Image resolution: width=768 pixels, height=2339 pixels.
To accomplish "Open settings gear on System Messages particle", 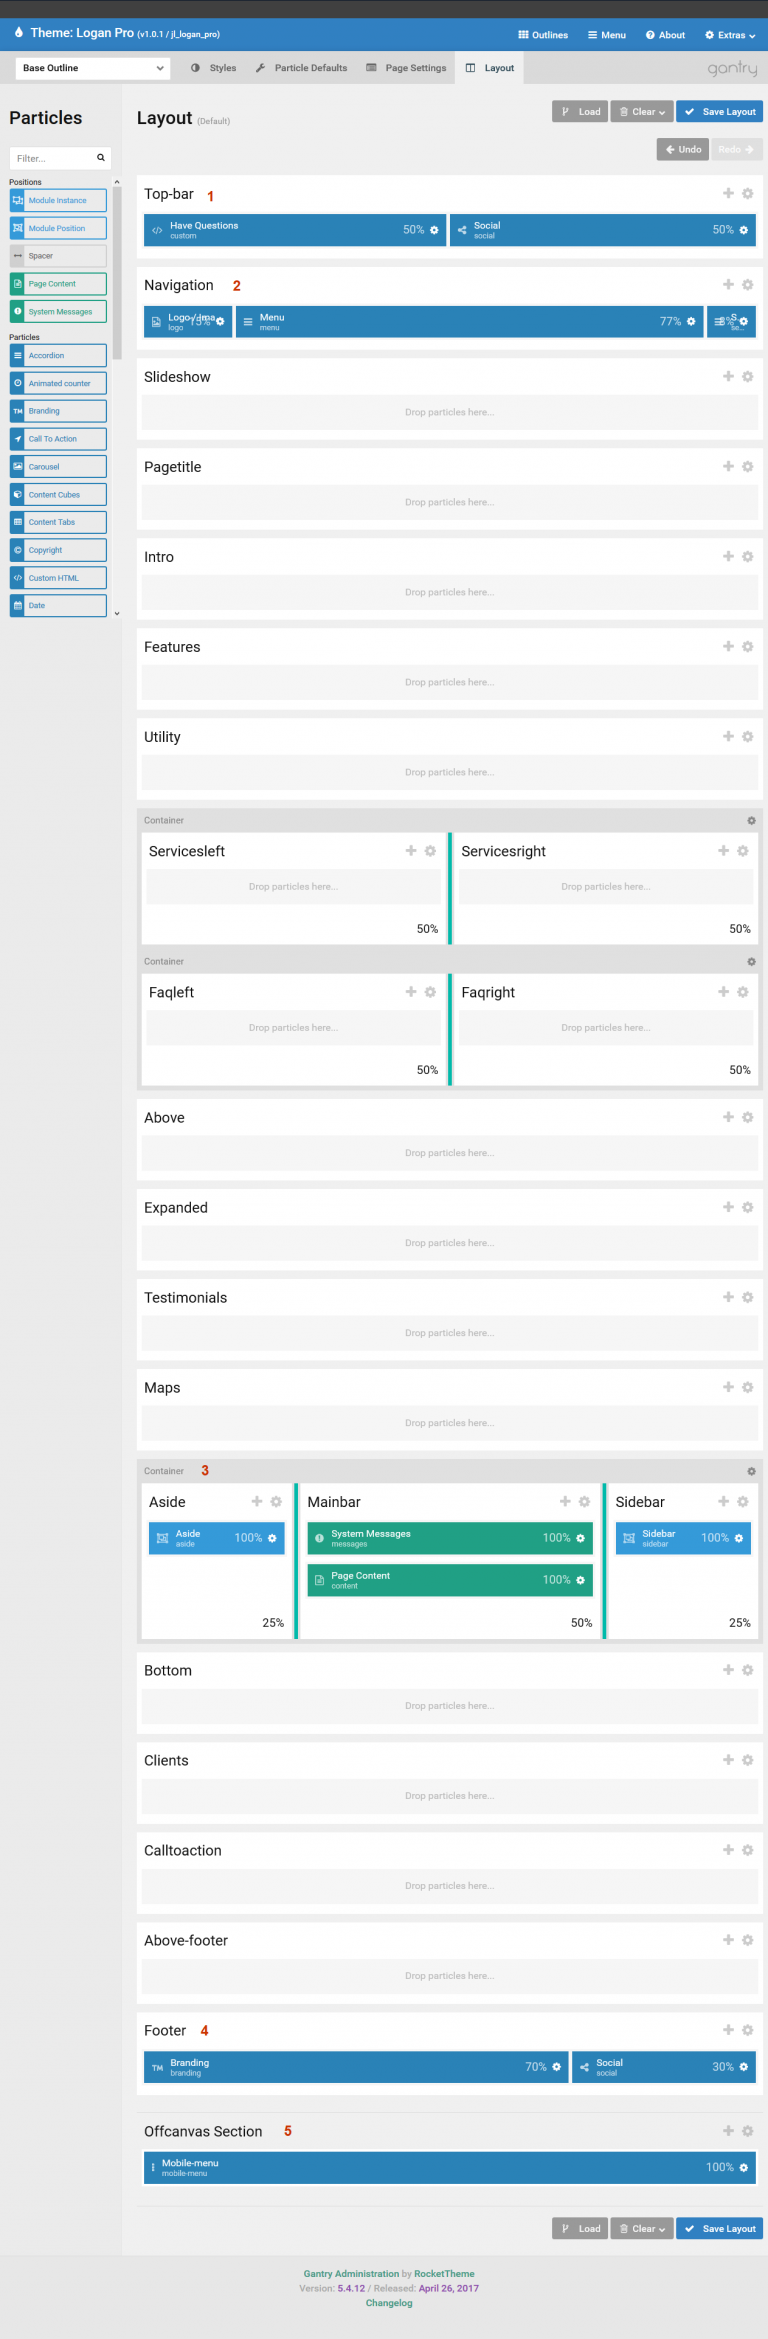I will click(580, 1538).
